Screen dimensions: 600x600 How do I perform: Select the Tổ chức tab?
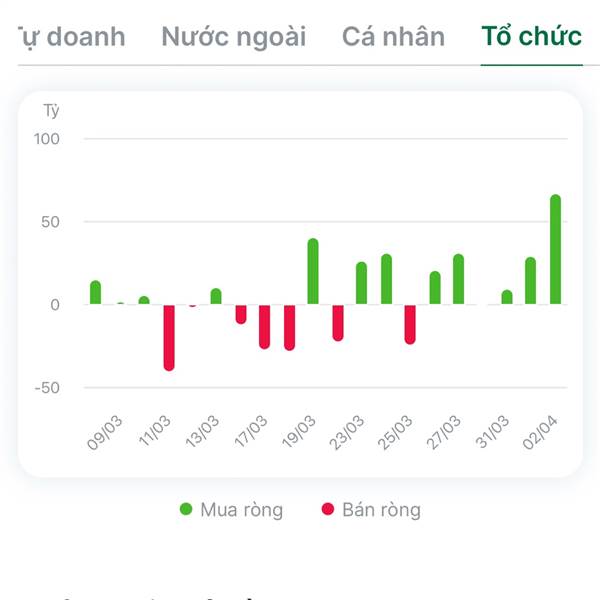point(531,37)
